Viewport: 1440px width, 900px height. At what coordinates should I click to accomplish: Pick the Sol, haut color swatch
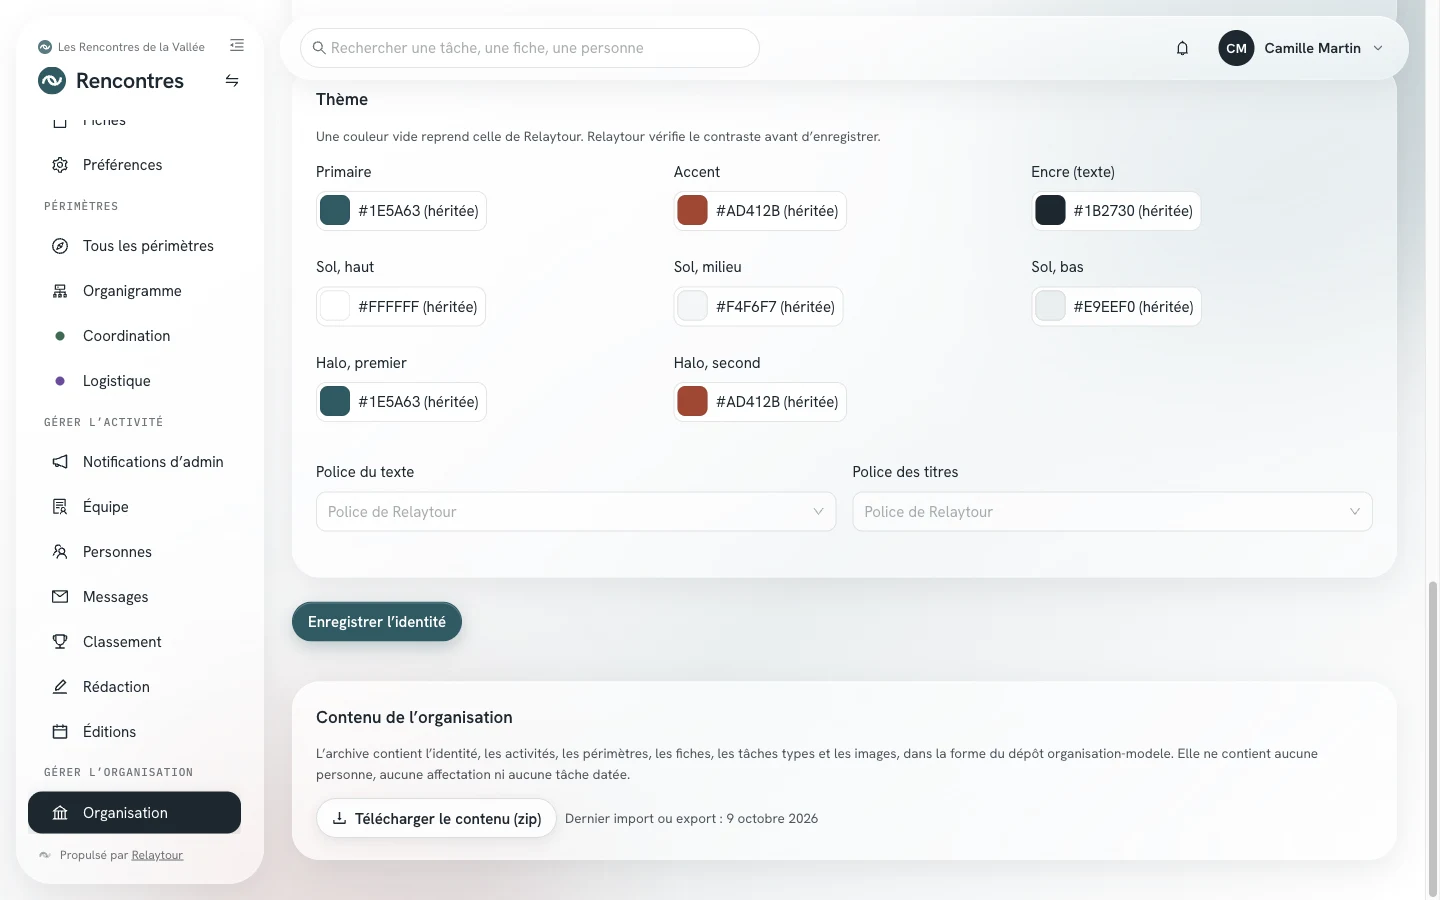tap(335, 306)
